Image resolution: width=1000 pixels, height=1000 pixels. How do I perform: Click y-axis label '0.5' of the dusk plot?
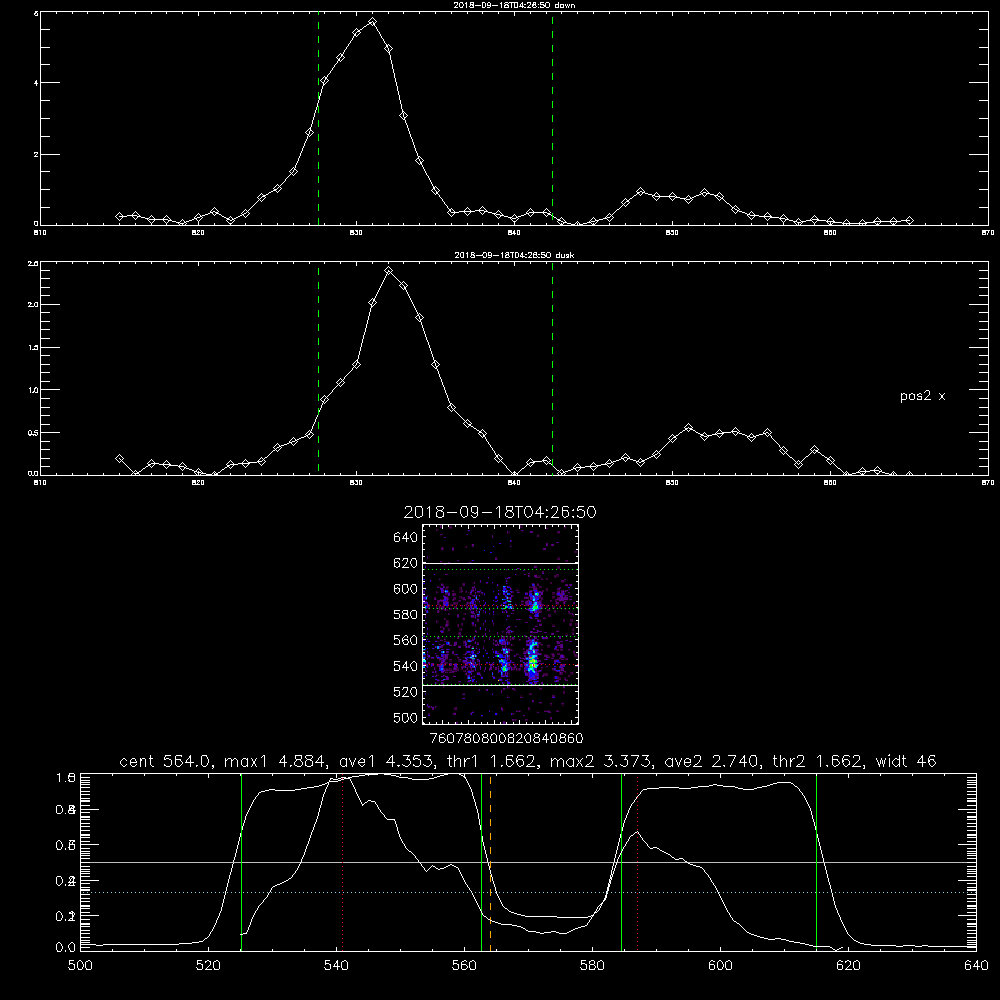[x=34, y=432]
